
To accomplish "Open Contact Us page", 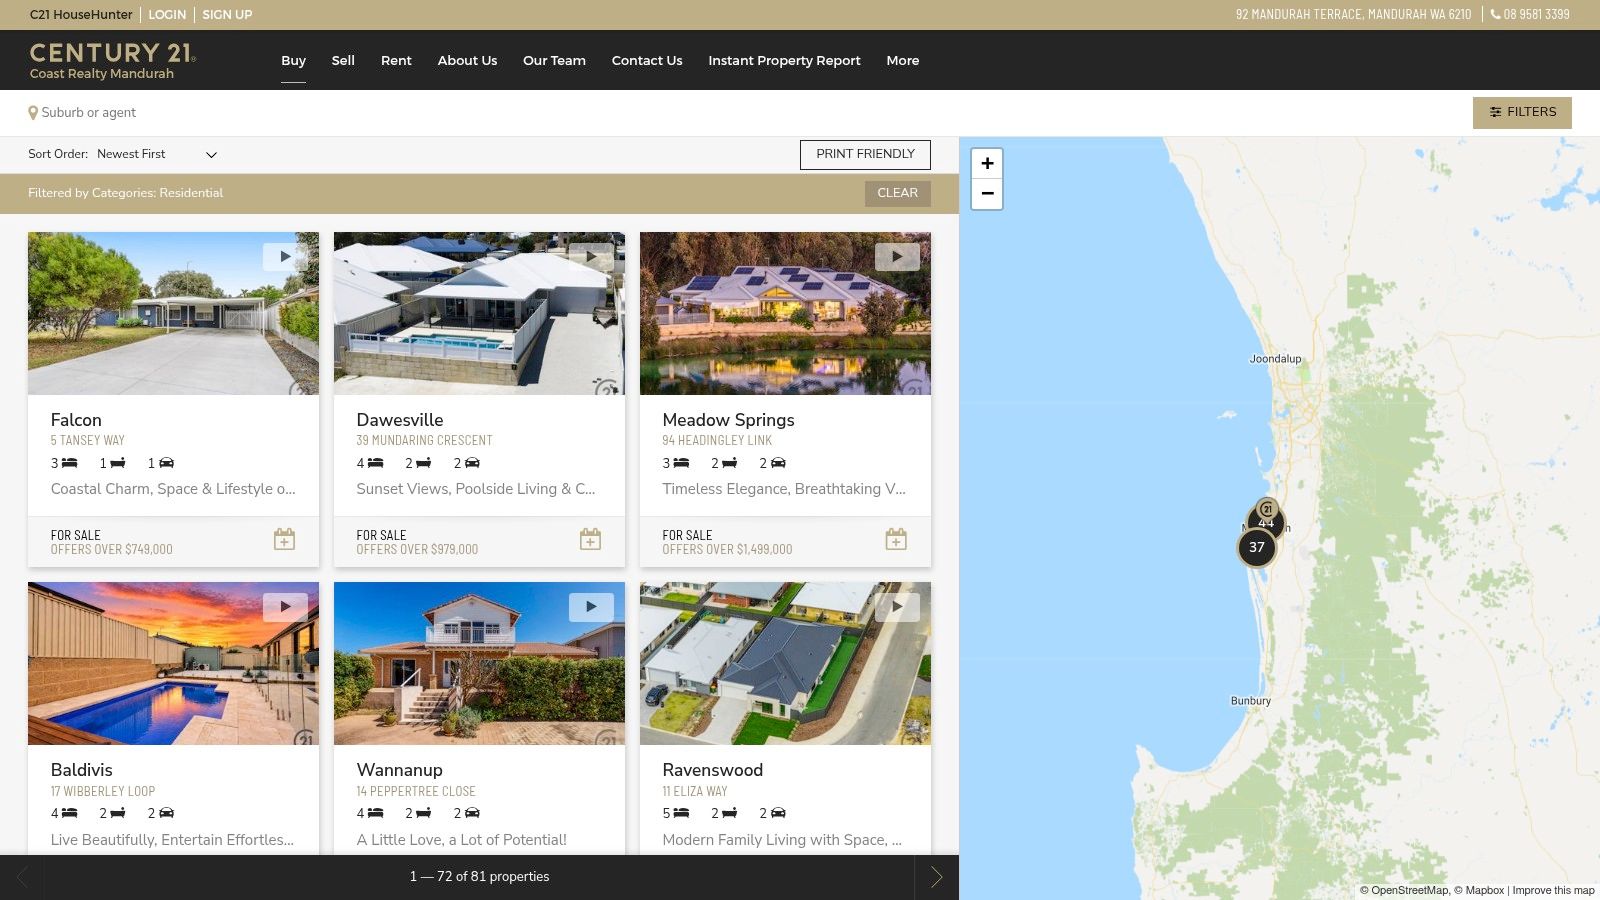I will pos(647,60).
